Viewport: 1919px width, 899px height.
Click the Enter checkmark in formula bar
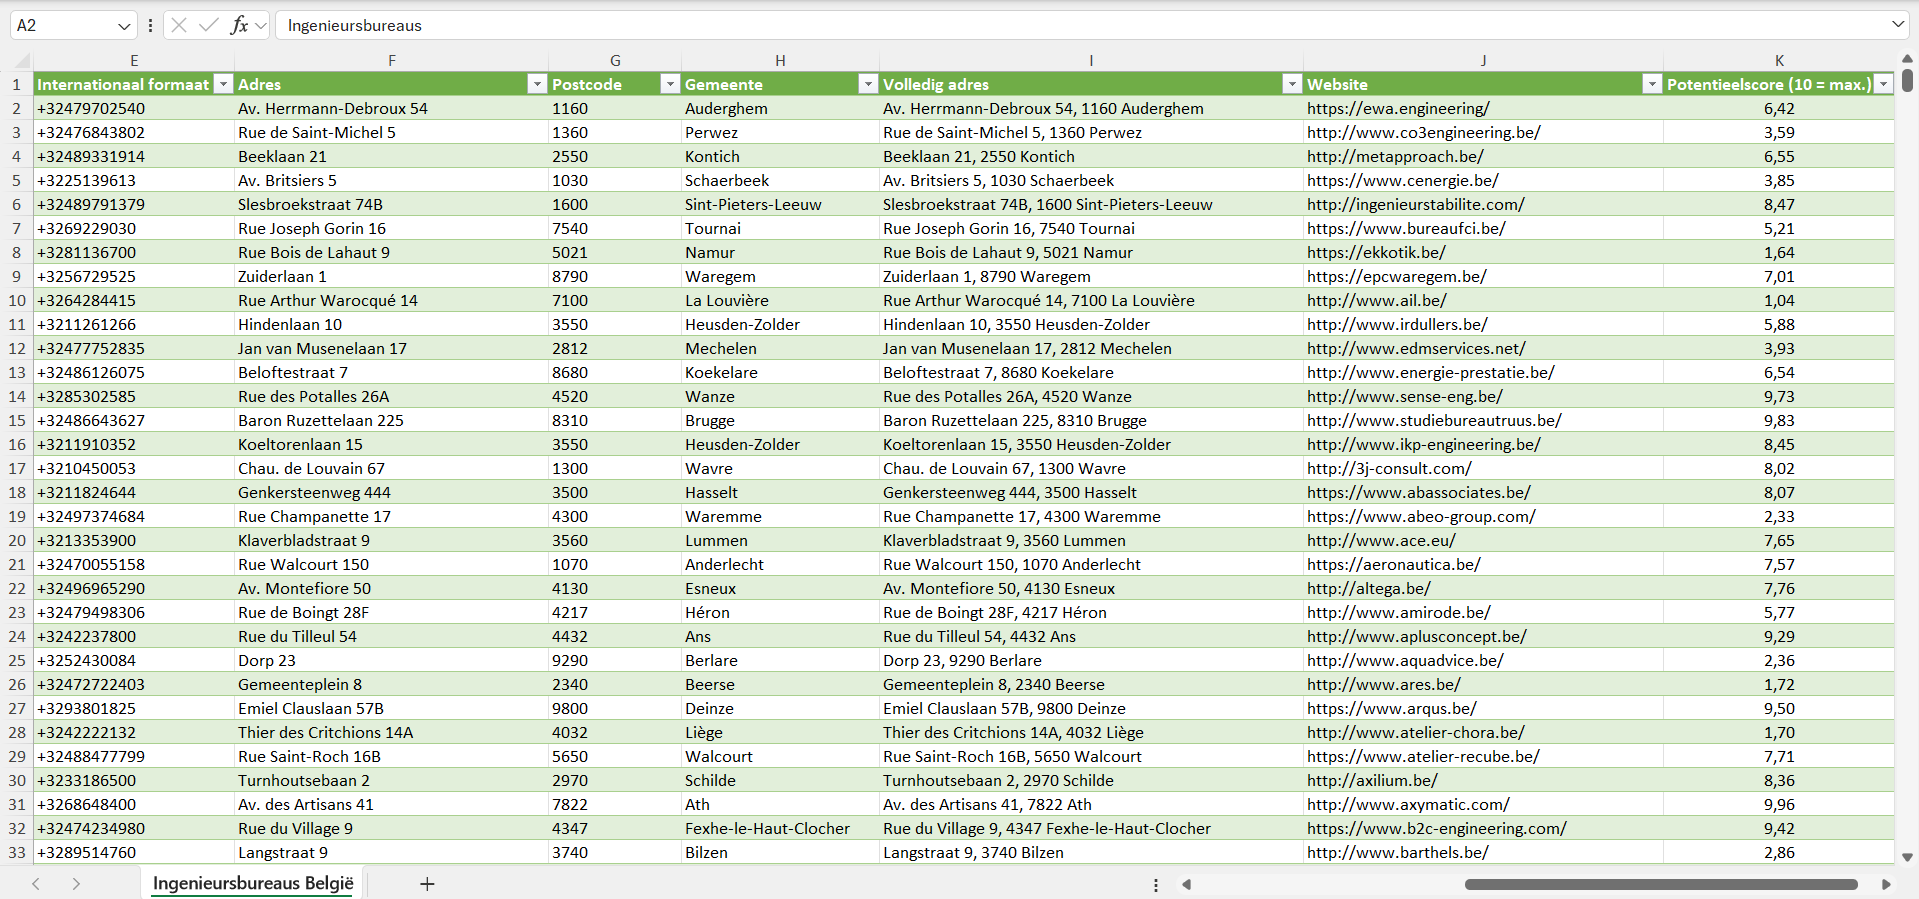209,25
